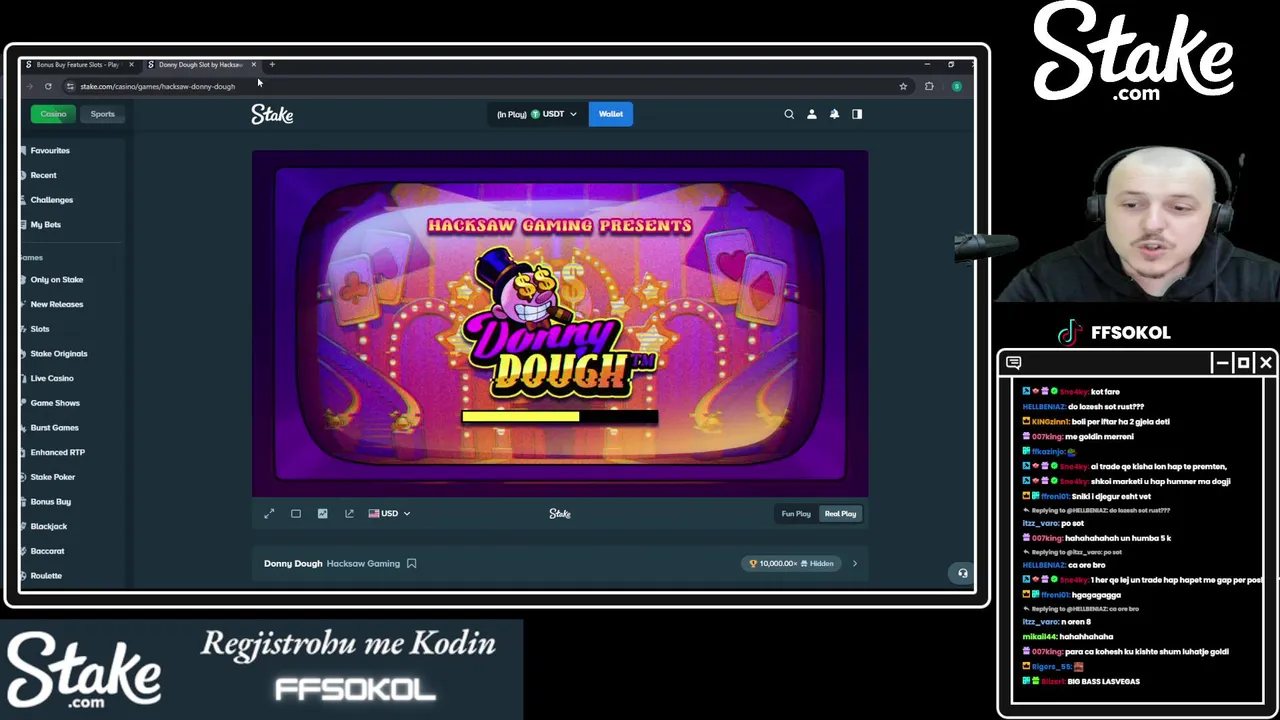Reload the browser page
Image resolution: width=1280 pixels, height=720 pixels.
tap(48, 86)
